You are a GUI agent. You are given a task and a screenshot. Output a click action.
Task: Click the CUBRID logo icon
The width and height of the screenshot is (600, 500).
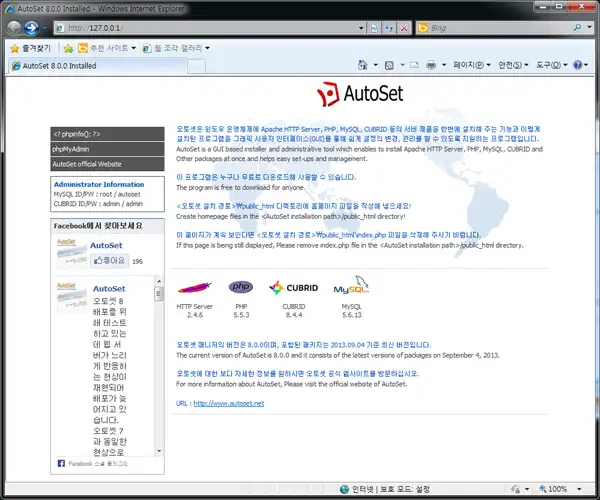pos(293,288)
